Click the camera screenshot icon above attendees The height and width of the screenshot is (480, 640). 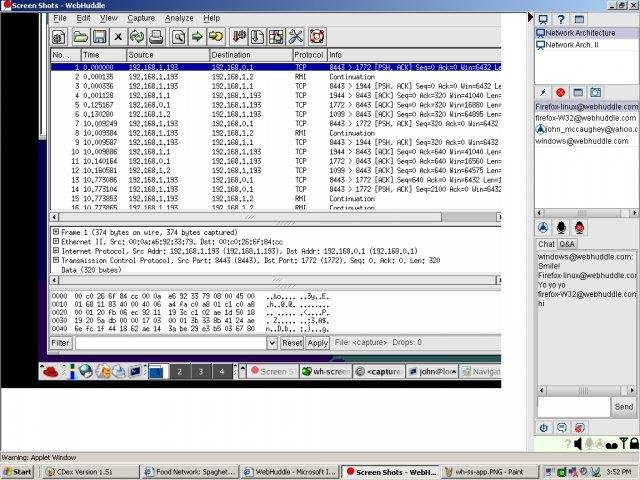tap(596, 93)
